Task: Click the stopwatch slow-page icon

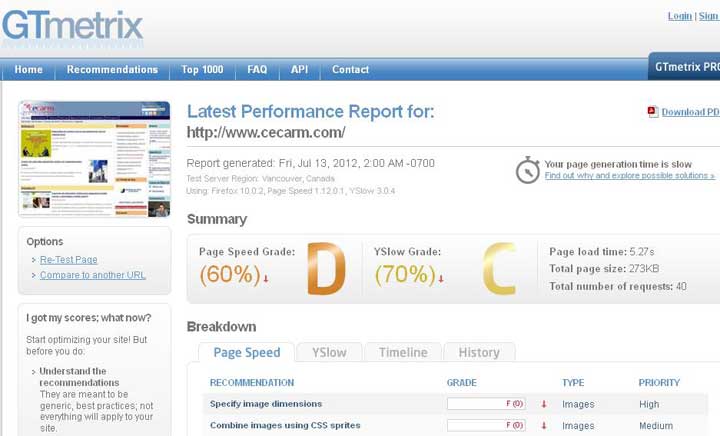Action: coord(528,170)
